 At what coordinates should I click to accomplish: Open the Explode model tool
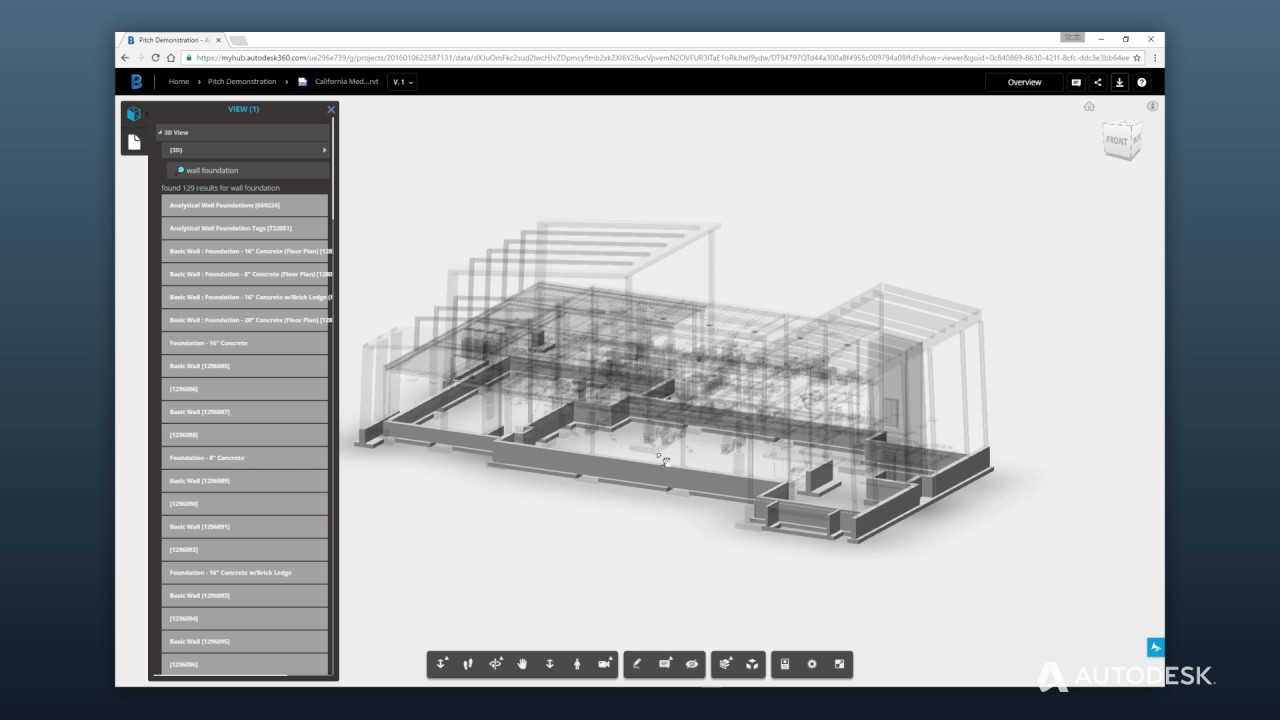point(753,664)
